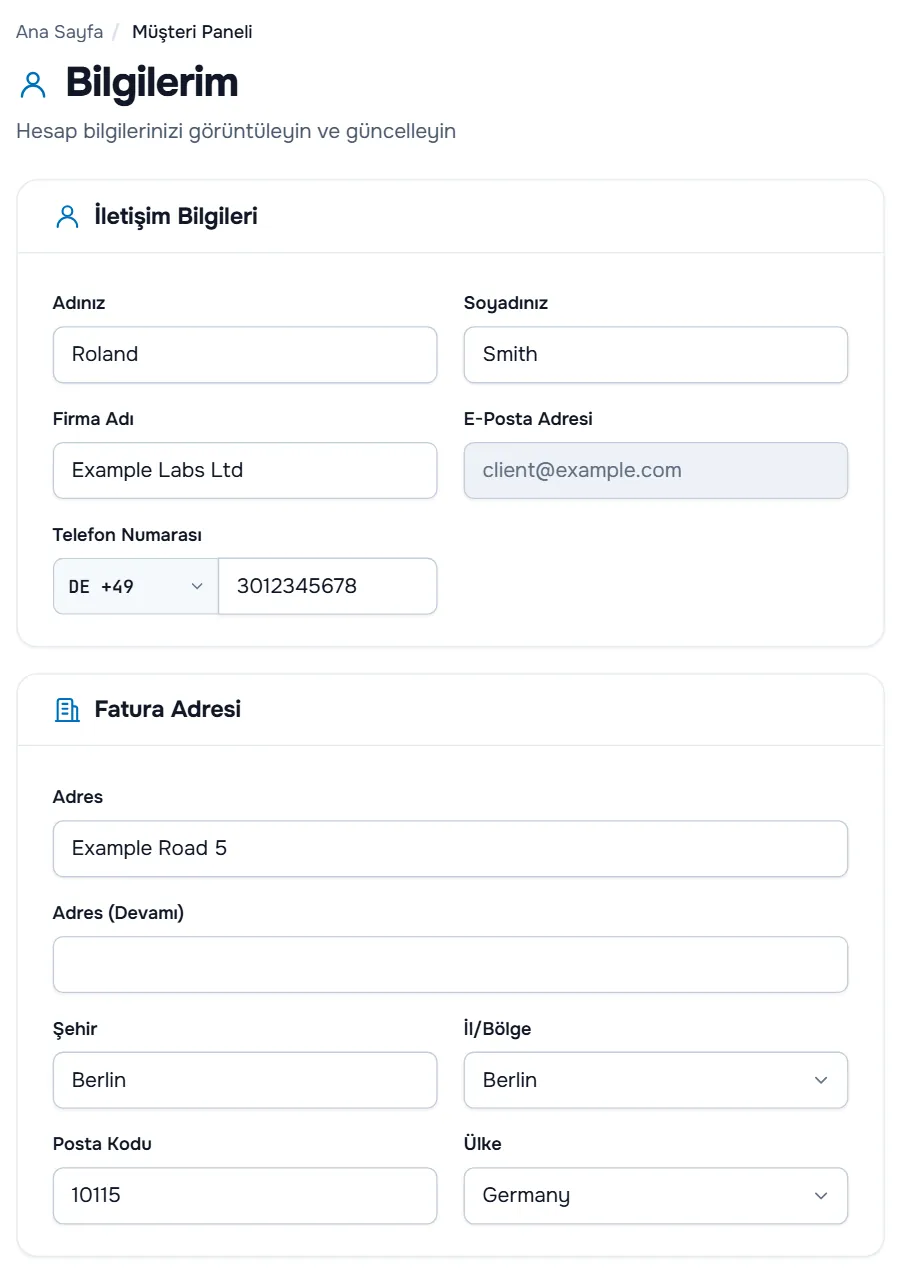Click the Fatura Adresi section title

168,709
